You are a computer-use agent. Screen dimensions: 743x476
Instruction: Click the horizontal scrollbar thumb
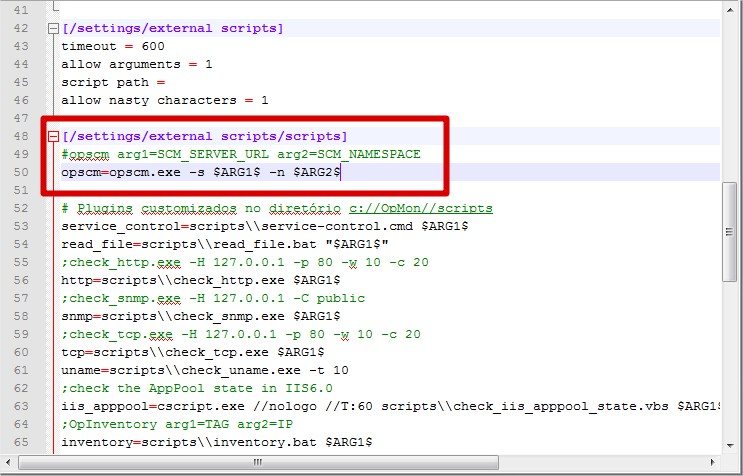point(257,463)
